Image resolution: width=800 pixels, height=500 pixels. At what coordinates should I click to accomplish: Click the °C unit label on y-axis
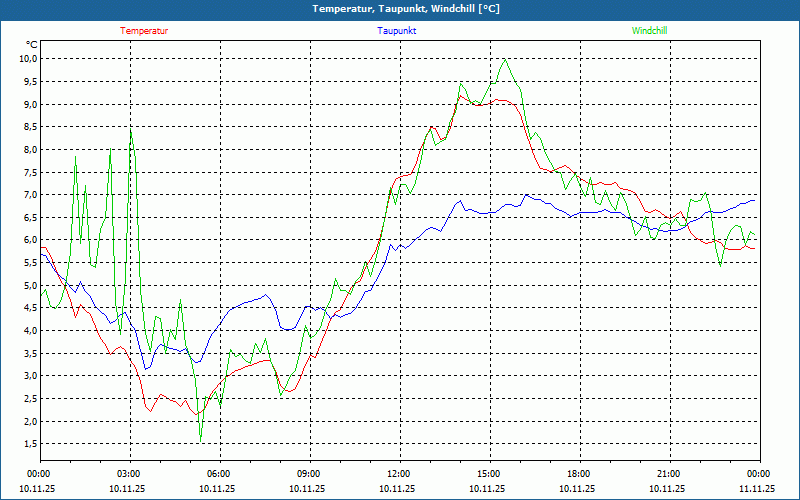coord(31,45)
